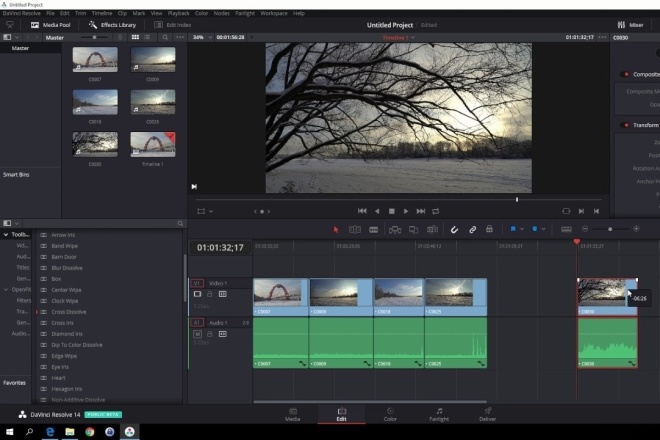660x440 pixels.
Task: Select the Timeline 1 thumbnail in media pool
Action: point(153,144)
